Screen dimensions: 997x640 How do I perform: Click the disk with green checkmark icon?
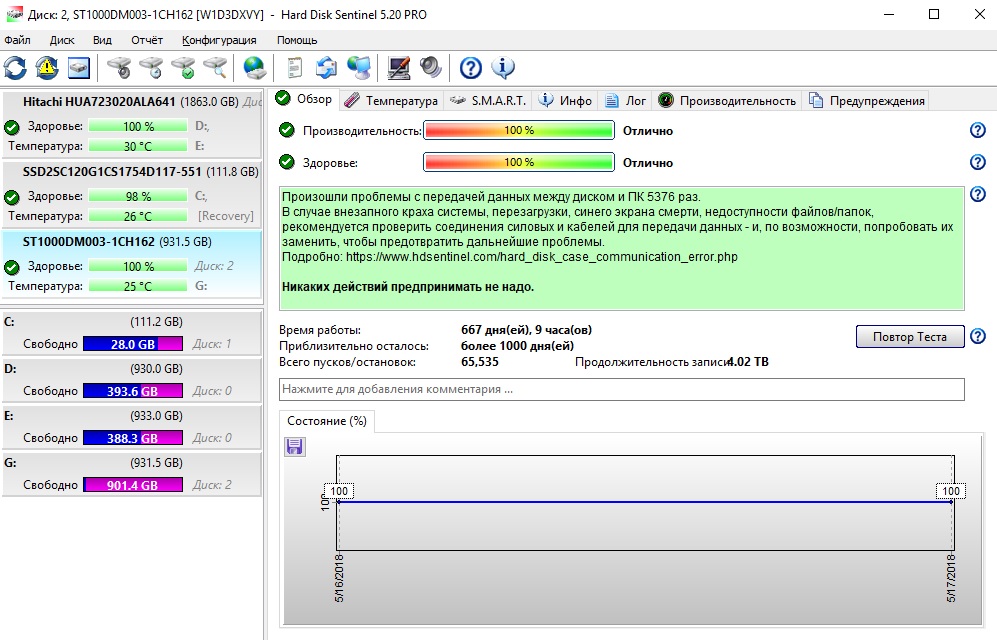pyautogui.click(x=183, y=68)
